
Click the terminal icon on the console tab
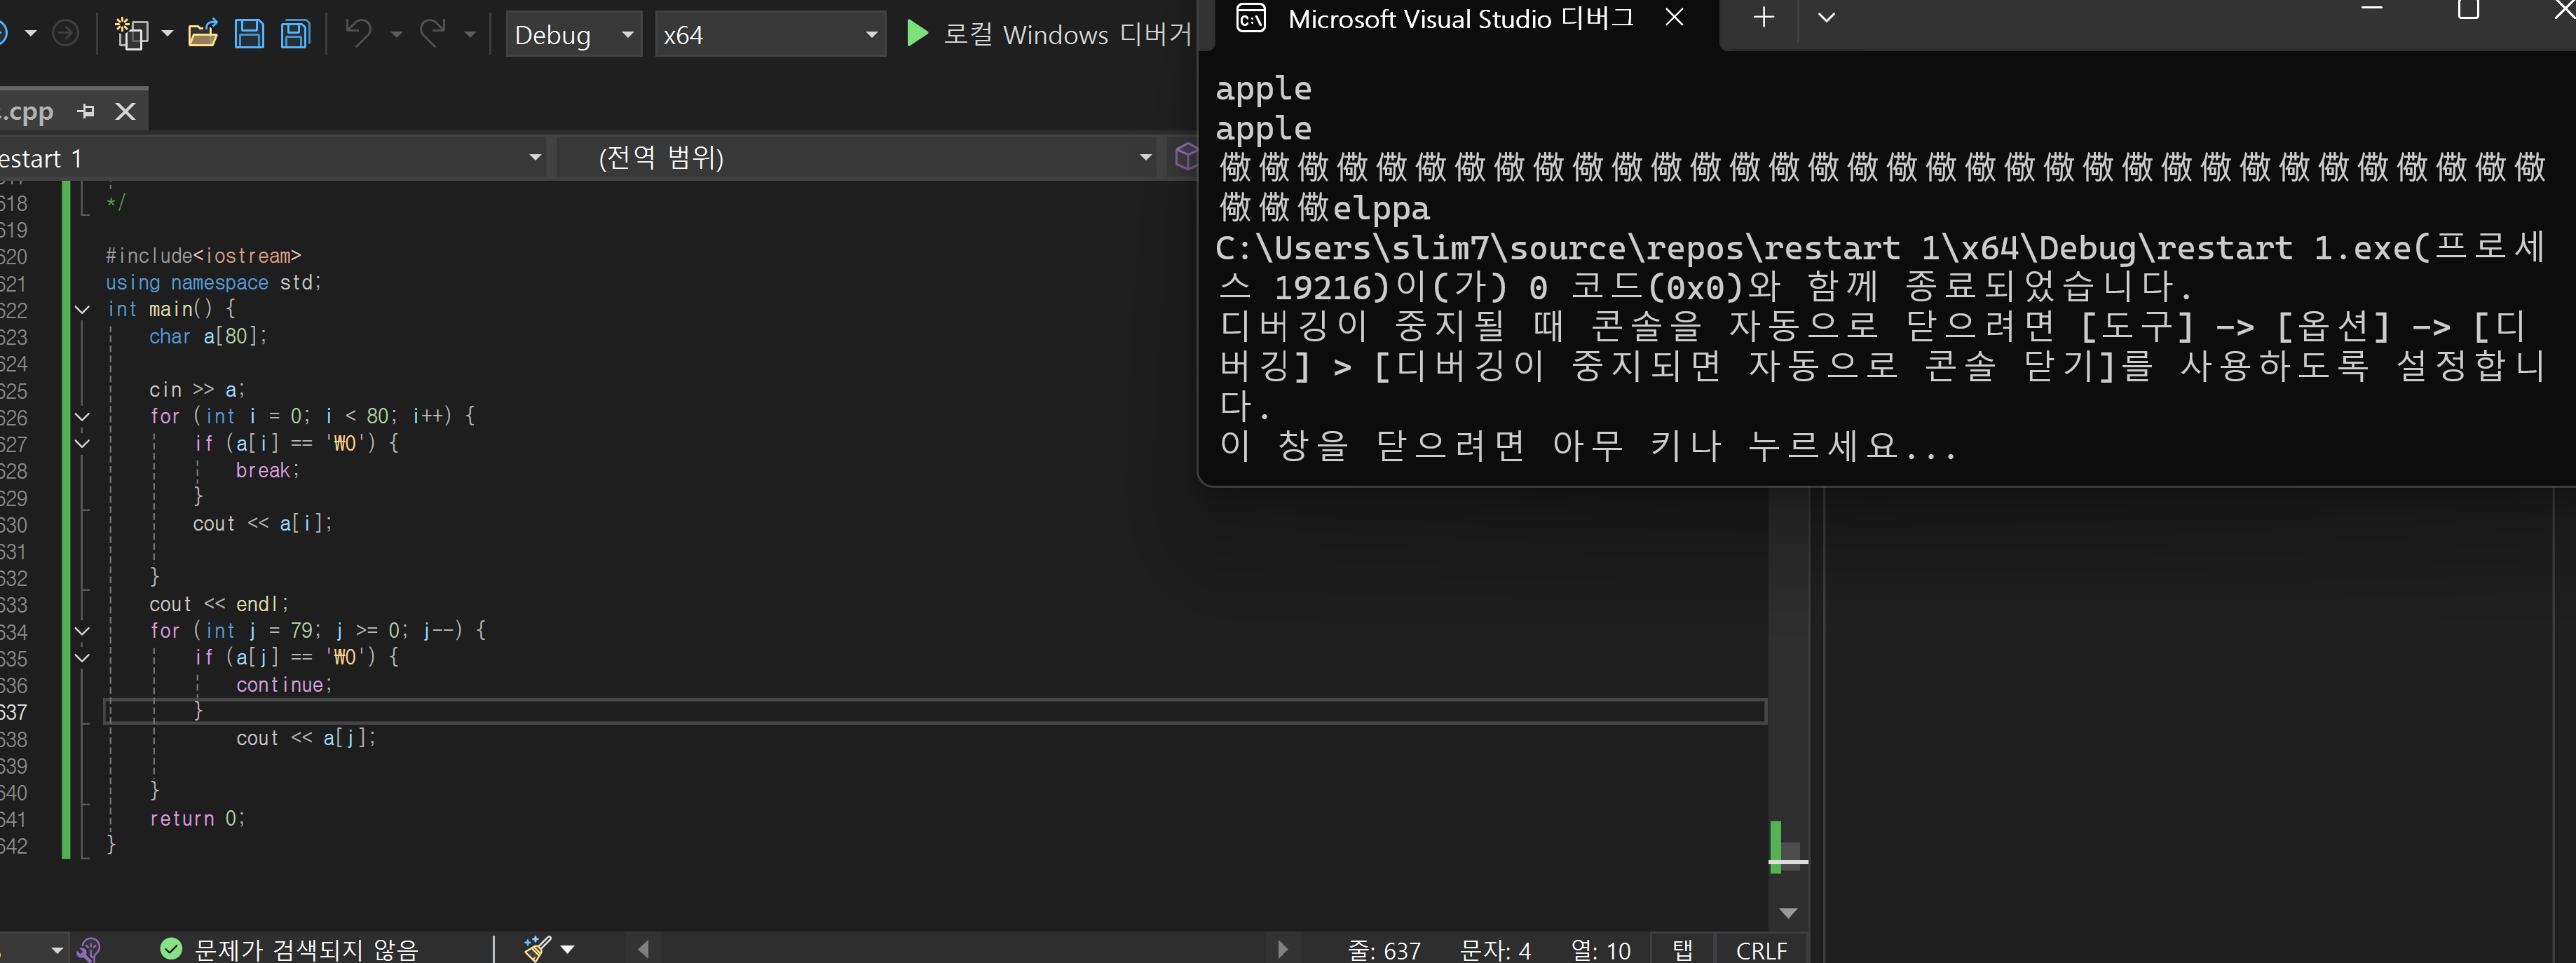(1251, 18)
